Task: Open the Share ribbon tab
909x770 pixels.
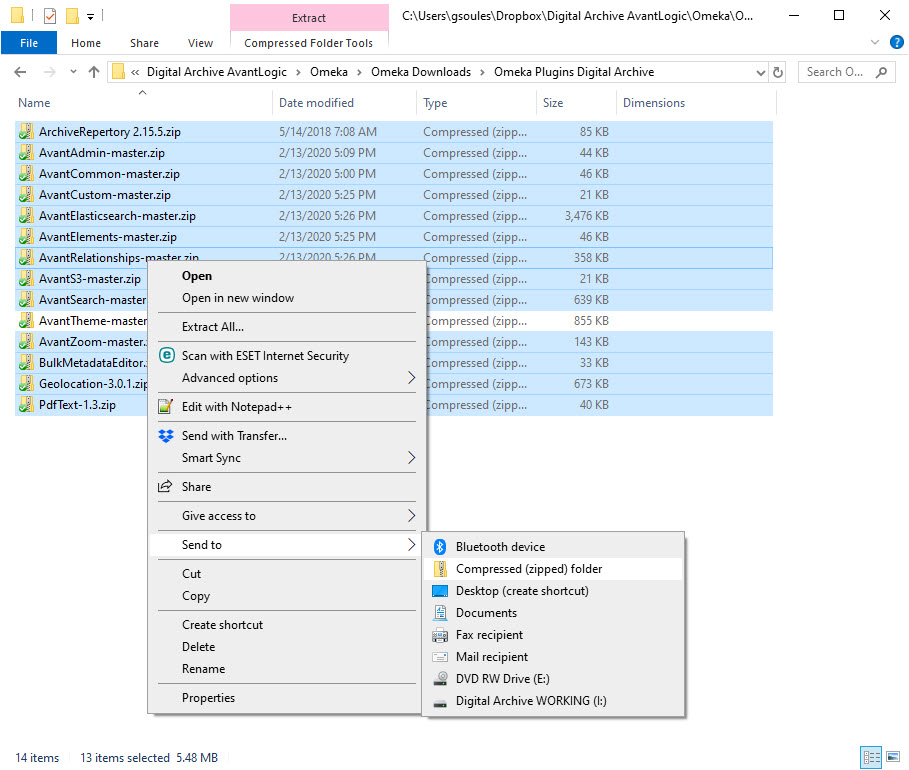Action: pos(144,43)
